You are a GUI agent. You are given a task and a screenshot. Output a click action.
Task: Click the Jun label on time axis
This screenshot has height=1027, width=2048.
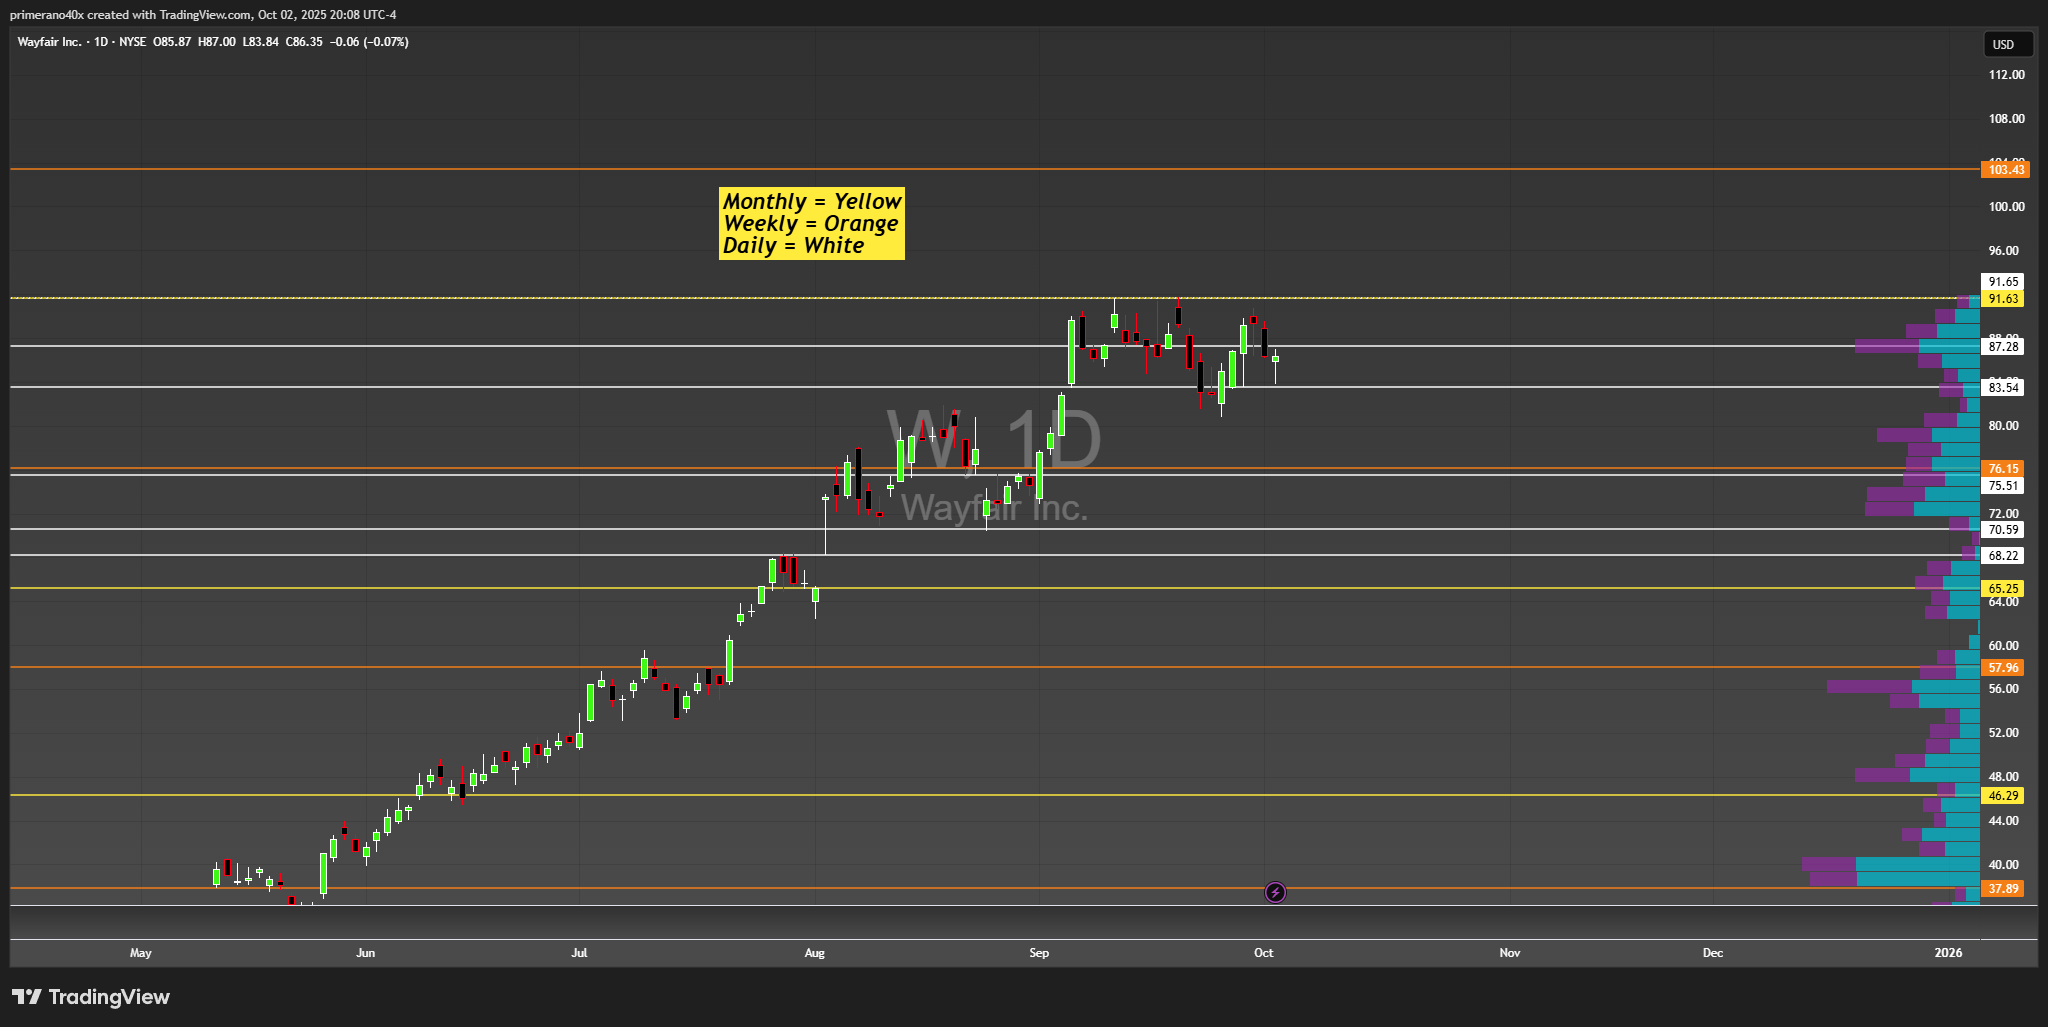pyautogui.click(x=366, y=953)
